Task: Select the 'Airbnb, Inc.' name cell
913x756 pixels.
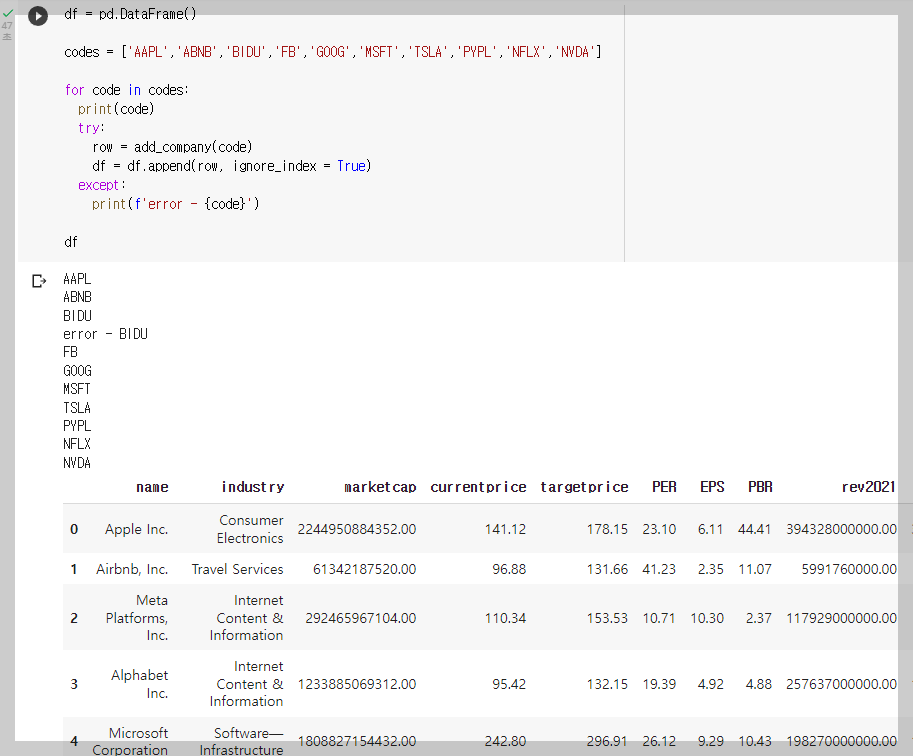Action: [x=132, y=569]
